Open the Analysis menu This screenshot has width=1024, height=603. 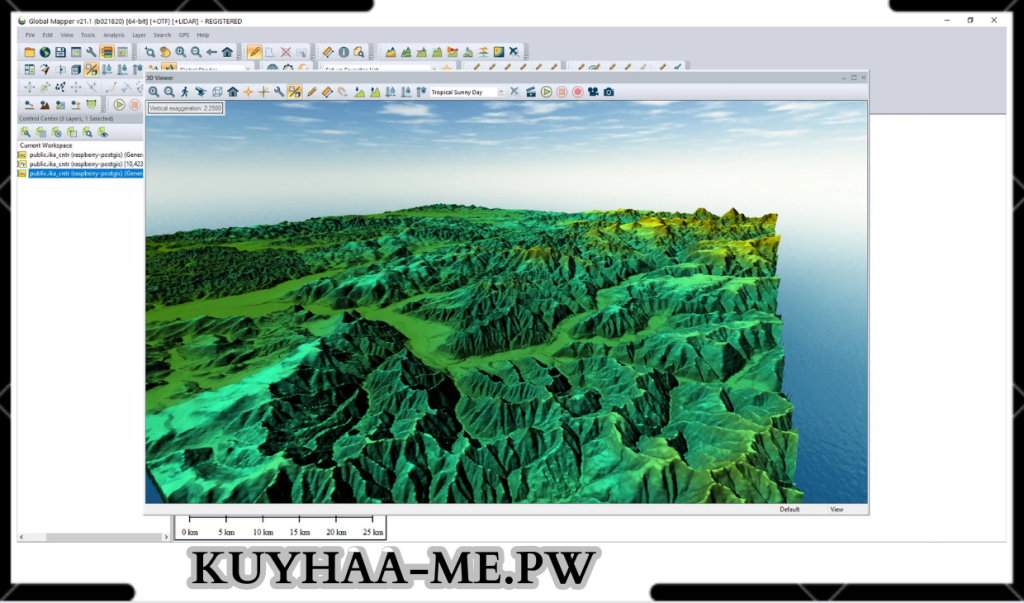pyautogui.click(x=114, y=35)
